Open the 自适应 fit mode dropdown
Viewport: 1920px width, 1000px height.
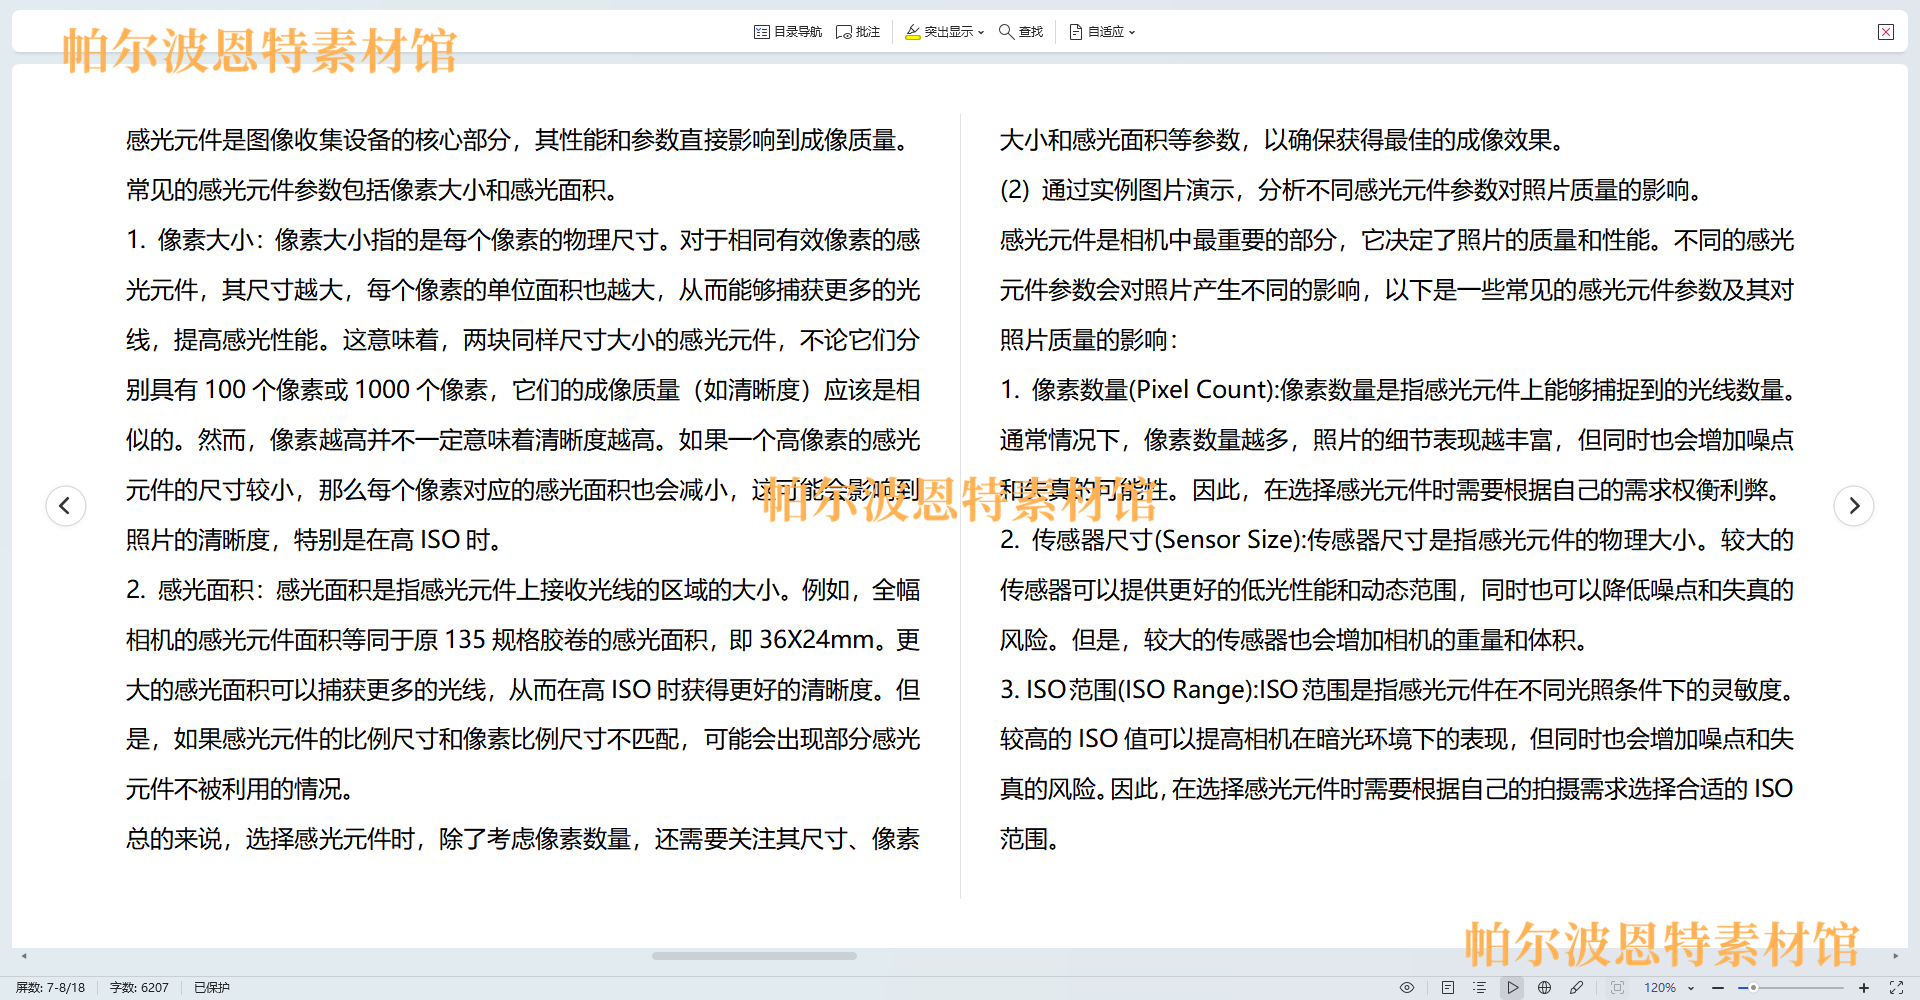[x=1102, y=32]
